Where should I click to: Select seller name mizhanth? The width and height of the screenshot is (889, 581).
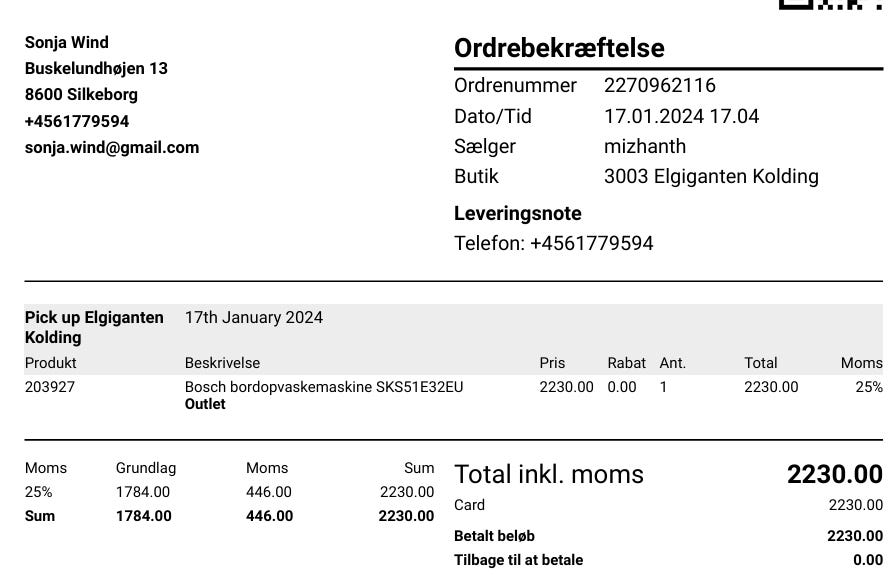tap(644, 146)
